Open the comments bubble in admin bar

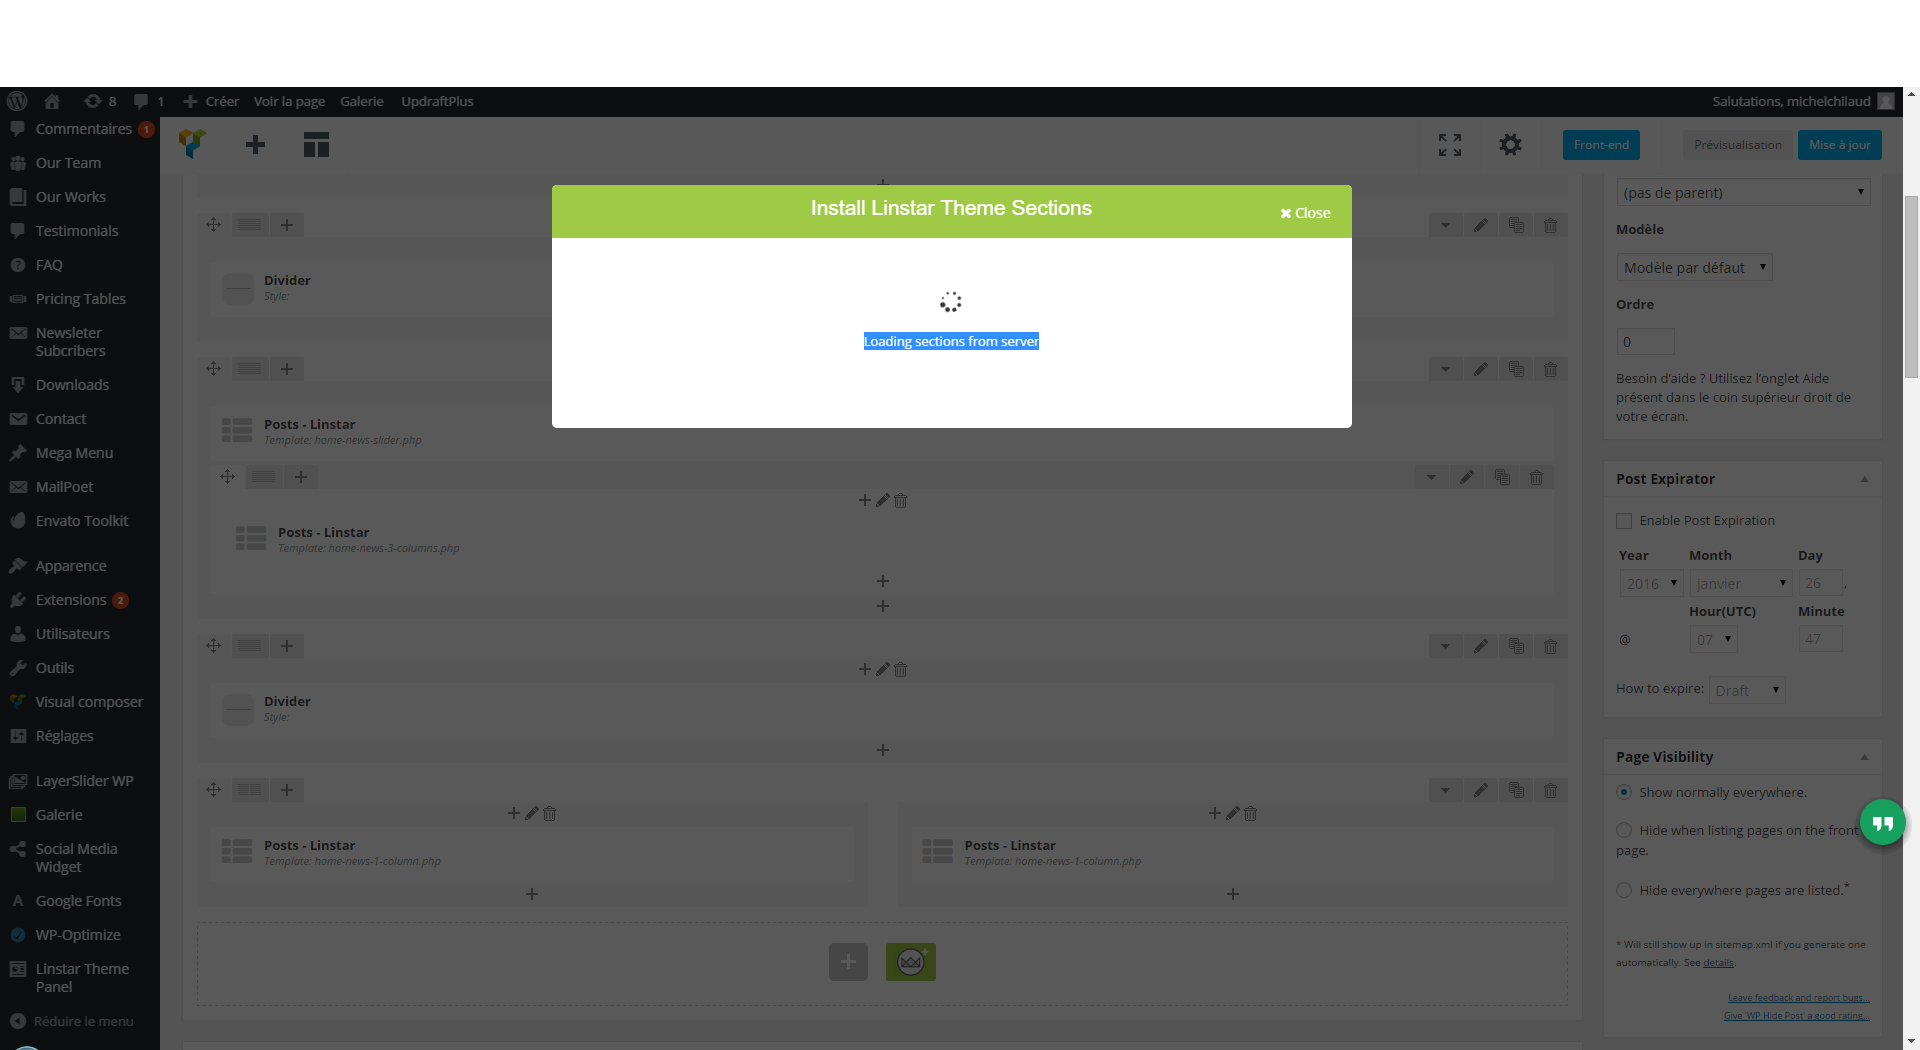pos(148,101)
